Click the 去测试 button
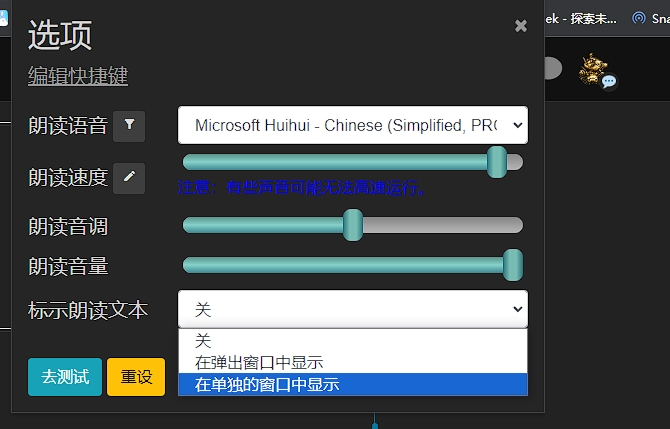The height and width of the screenshot is (429, 670). [65, 377]
